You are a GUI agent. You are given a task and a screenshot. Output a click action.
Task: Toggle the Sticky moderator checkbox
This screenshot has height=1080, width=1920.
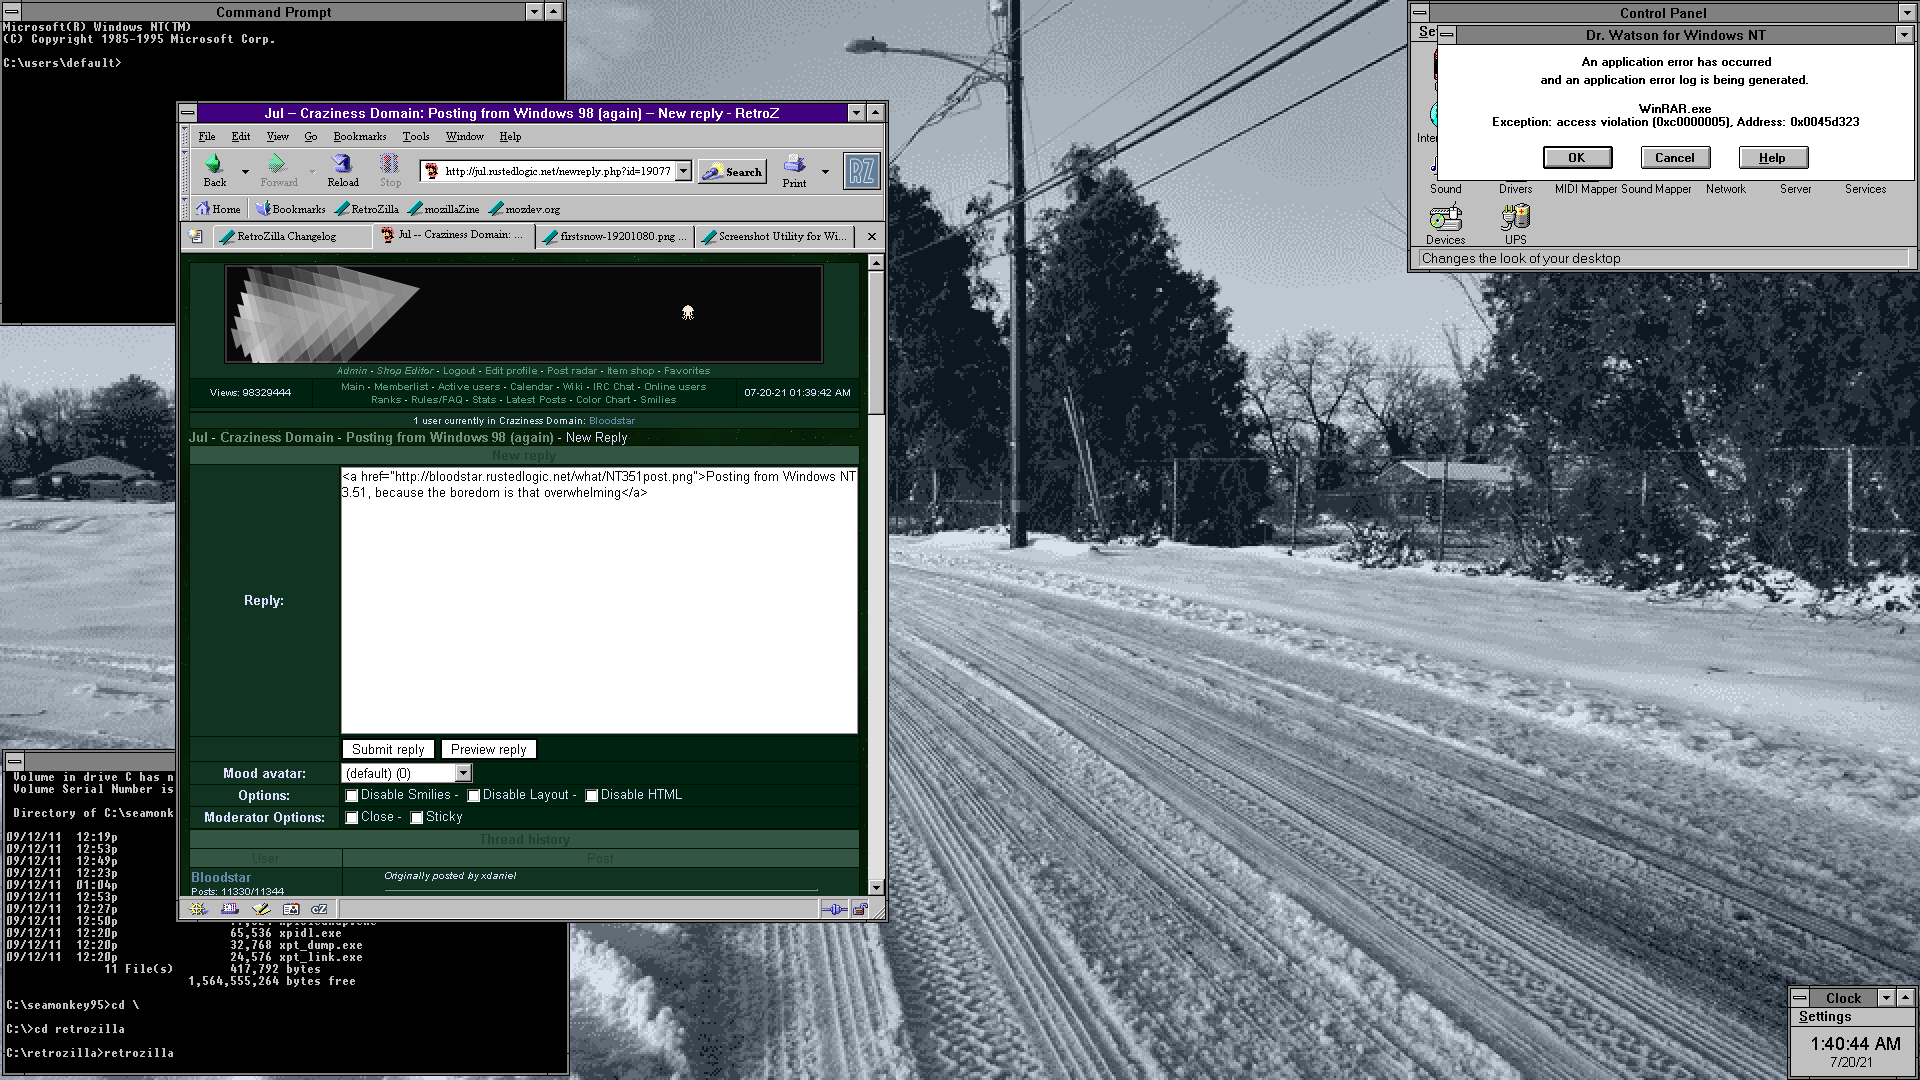(417, 818)
